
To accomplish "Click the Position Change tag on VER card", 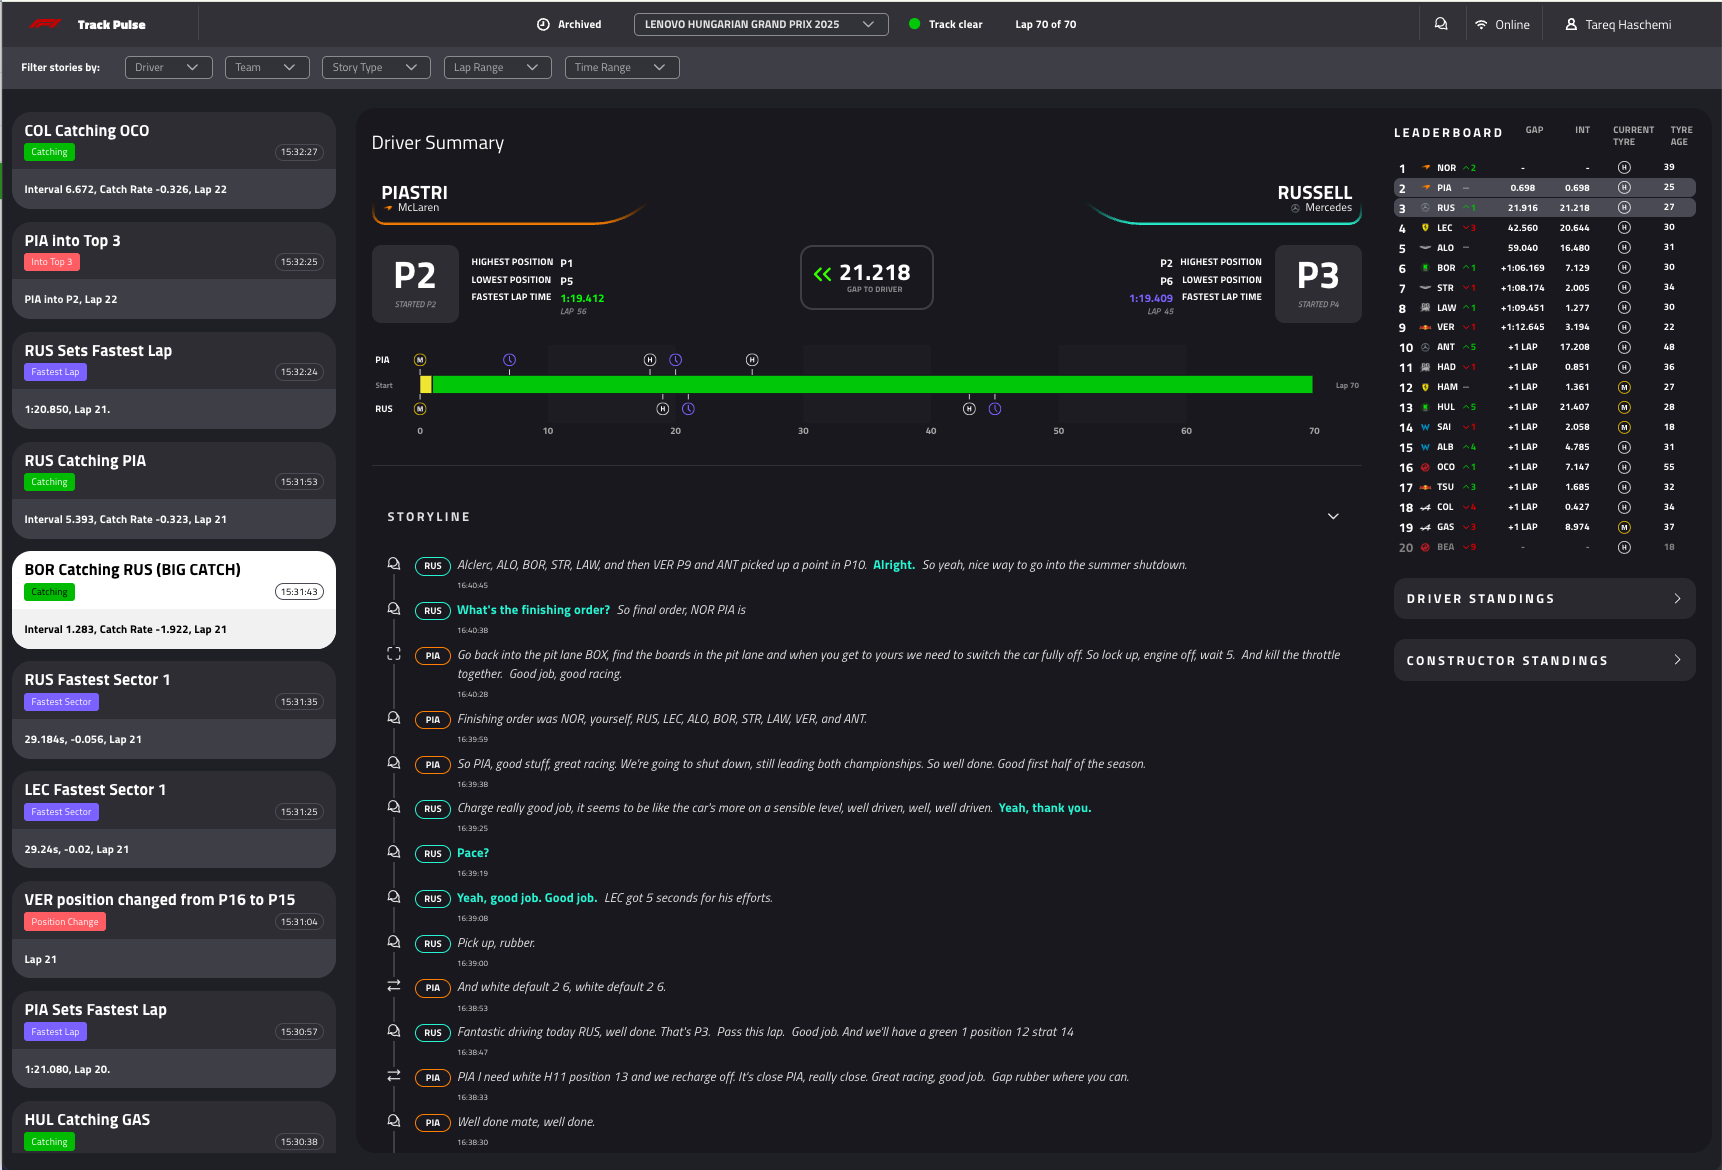I will [65, 922].
